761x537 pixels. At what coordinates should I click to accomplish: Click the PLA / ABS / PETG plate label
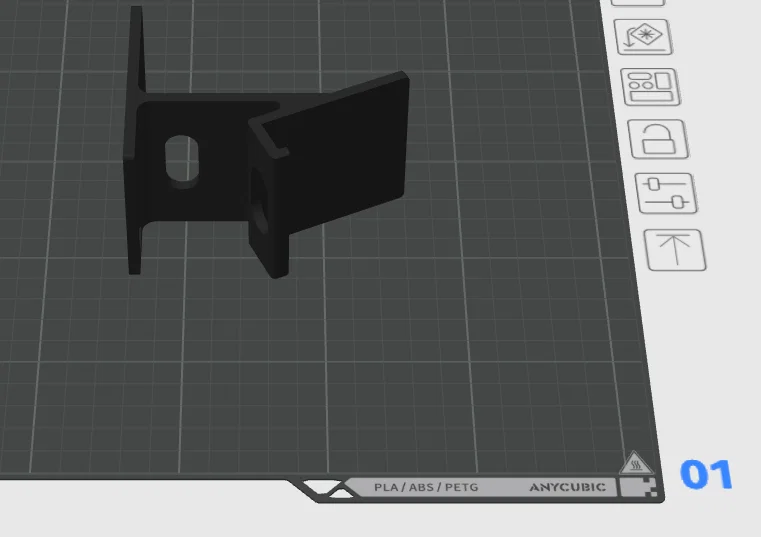pos(426,487)
